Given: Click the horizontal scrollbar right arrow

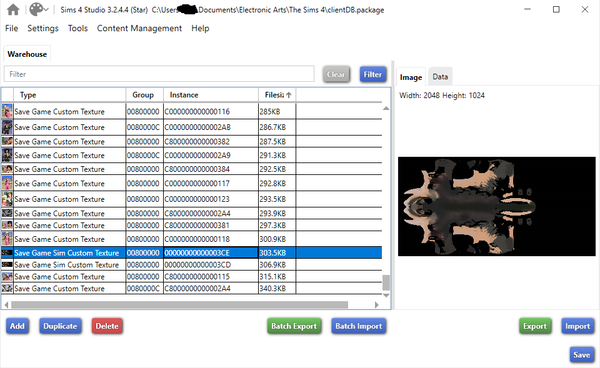Looking at the screenshot, I should point(377,304).
